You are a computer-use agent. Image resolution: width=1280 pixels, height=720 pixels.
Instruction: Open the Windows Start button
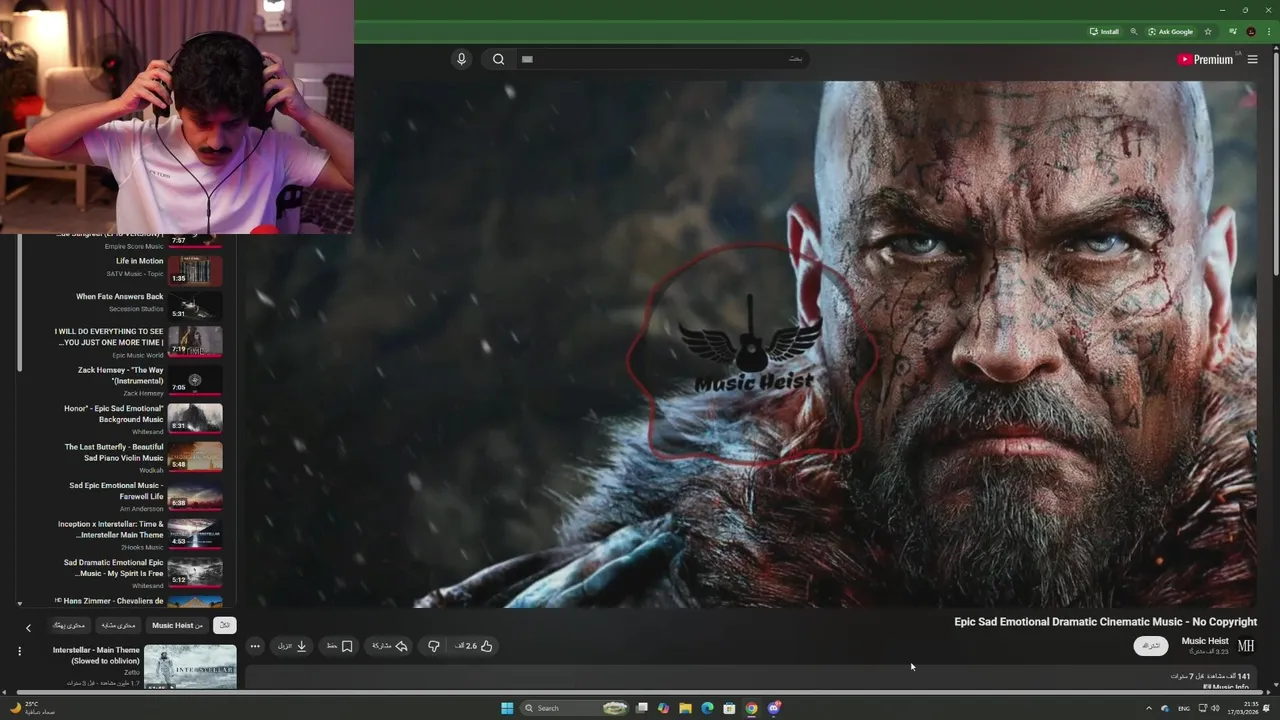[x=507, y=708]
